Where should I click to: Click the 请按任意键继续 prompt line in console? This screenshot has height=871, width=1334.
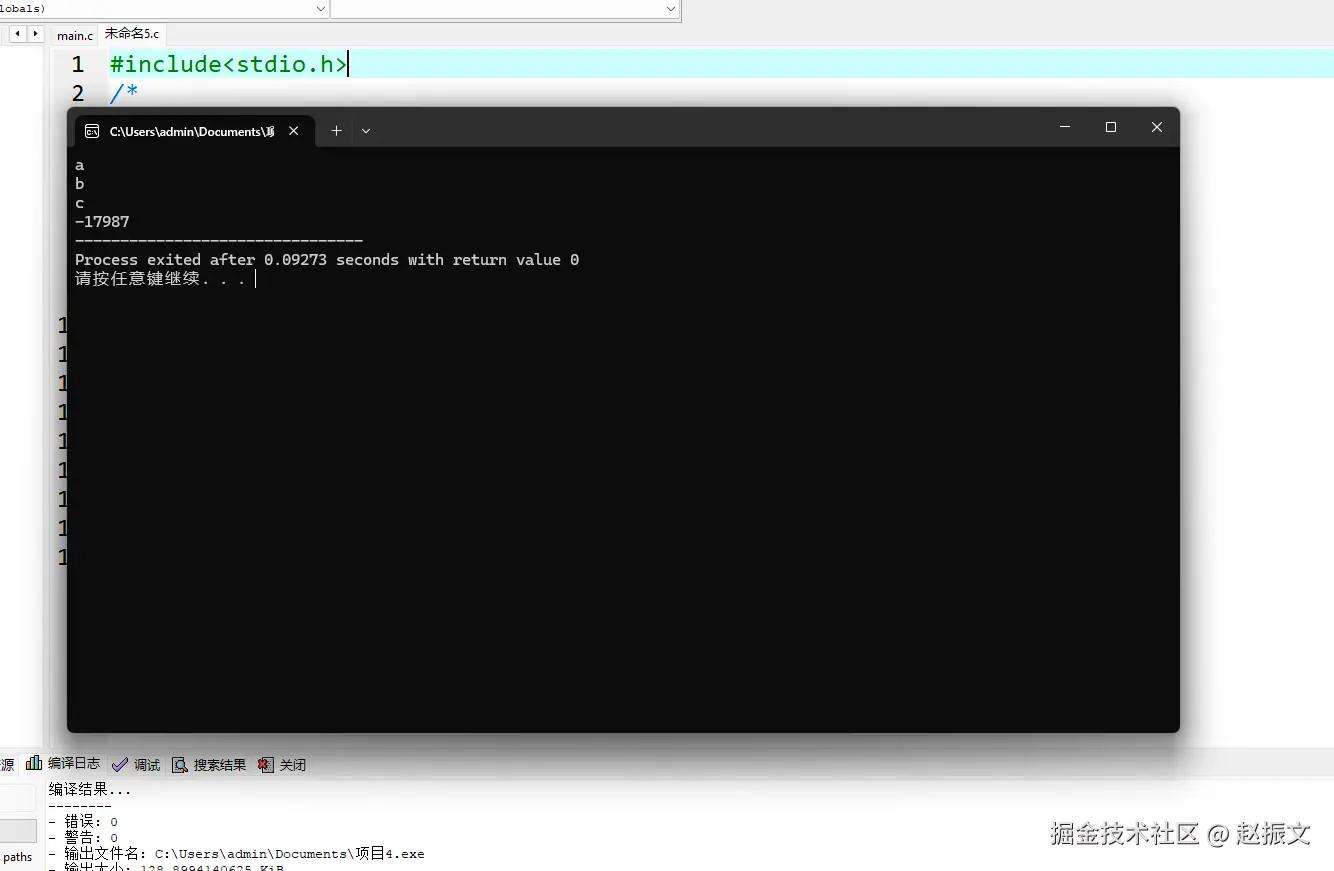(160, 279)
